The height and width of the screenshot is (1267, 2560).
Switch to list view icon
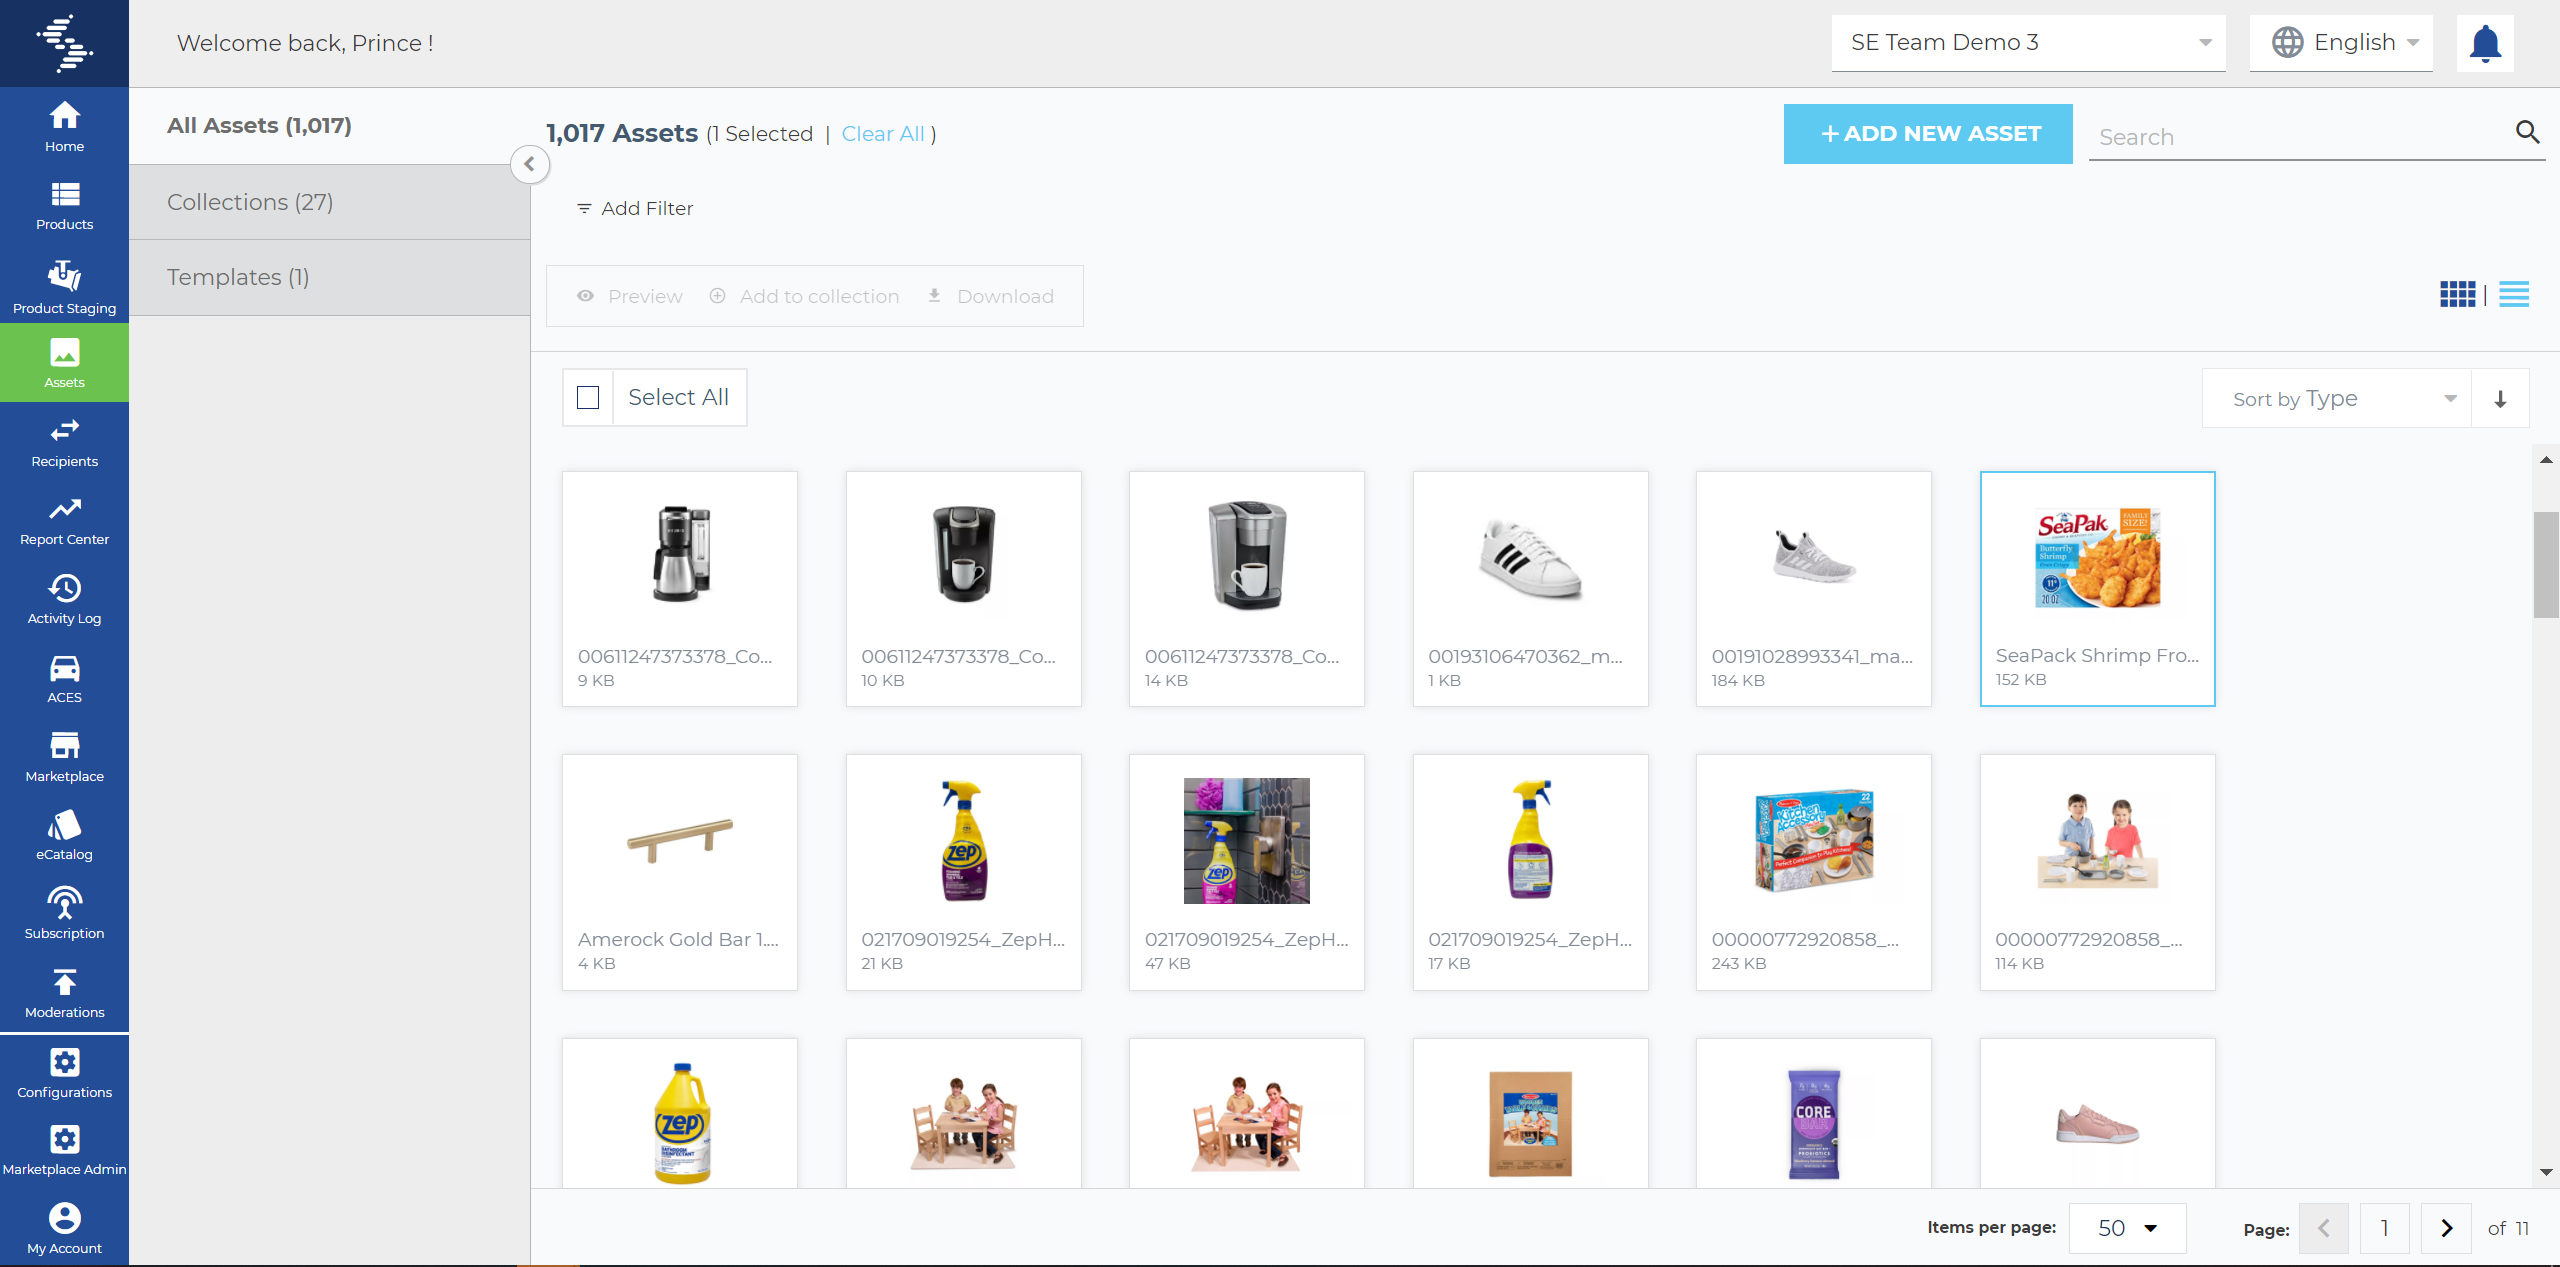2513,294
